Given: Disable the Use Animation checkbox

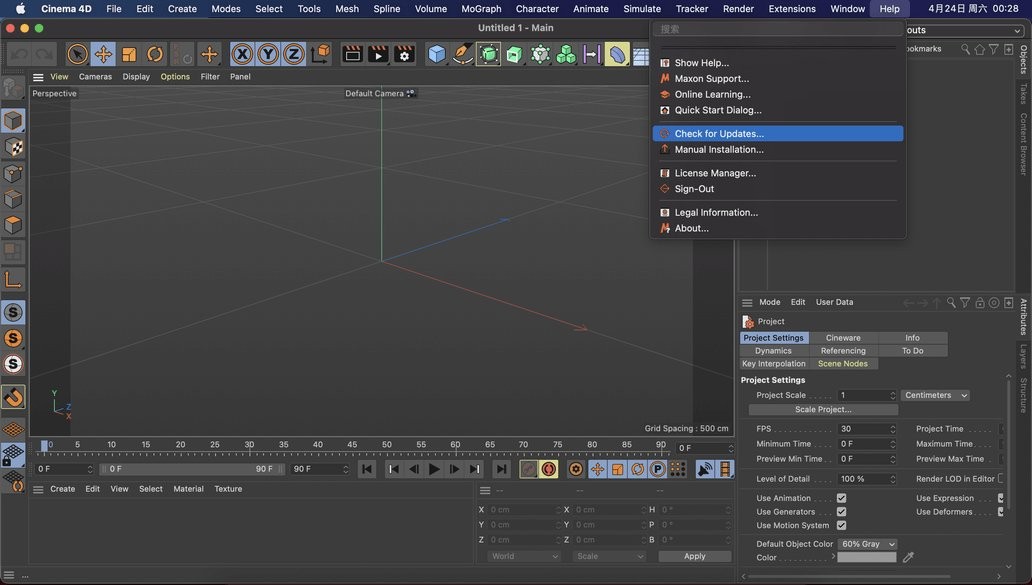Looking at the screenshot, I should point(841,498).
